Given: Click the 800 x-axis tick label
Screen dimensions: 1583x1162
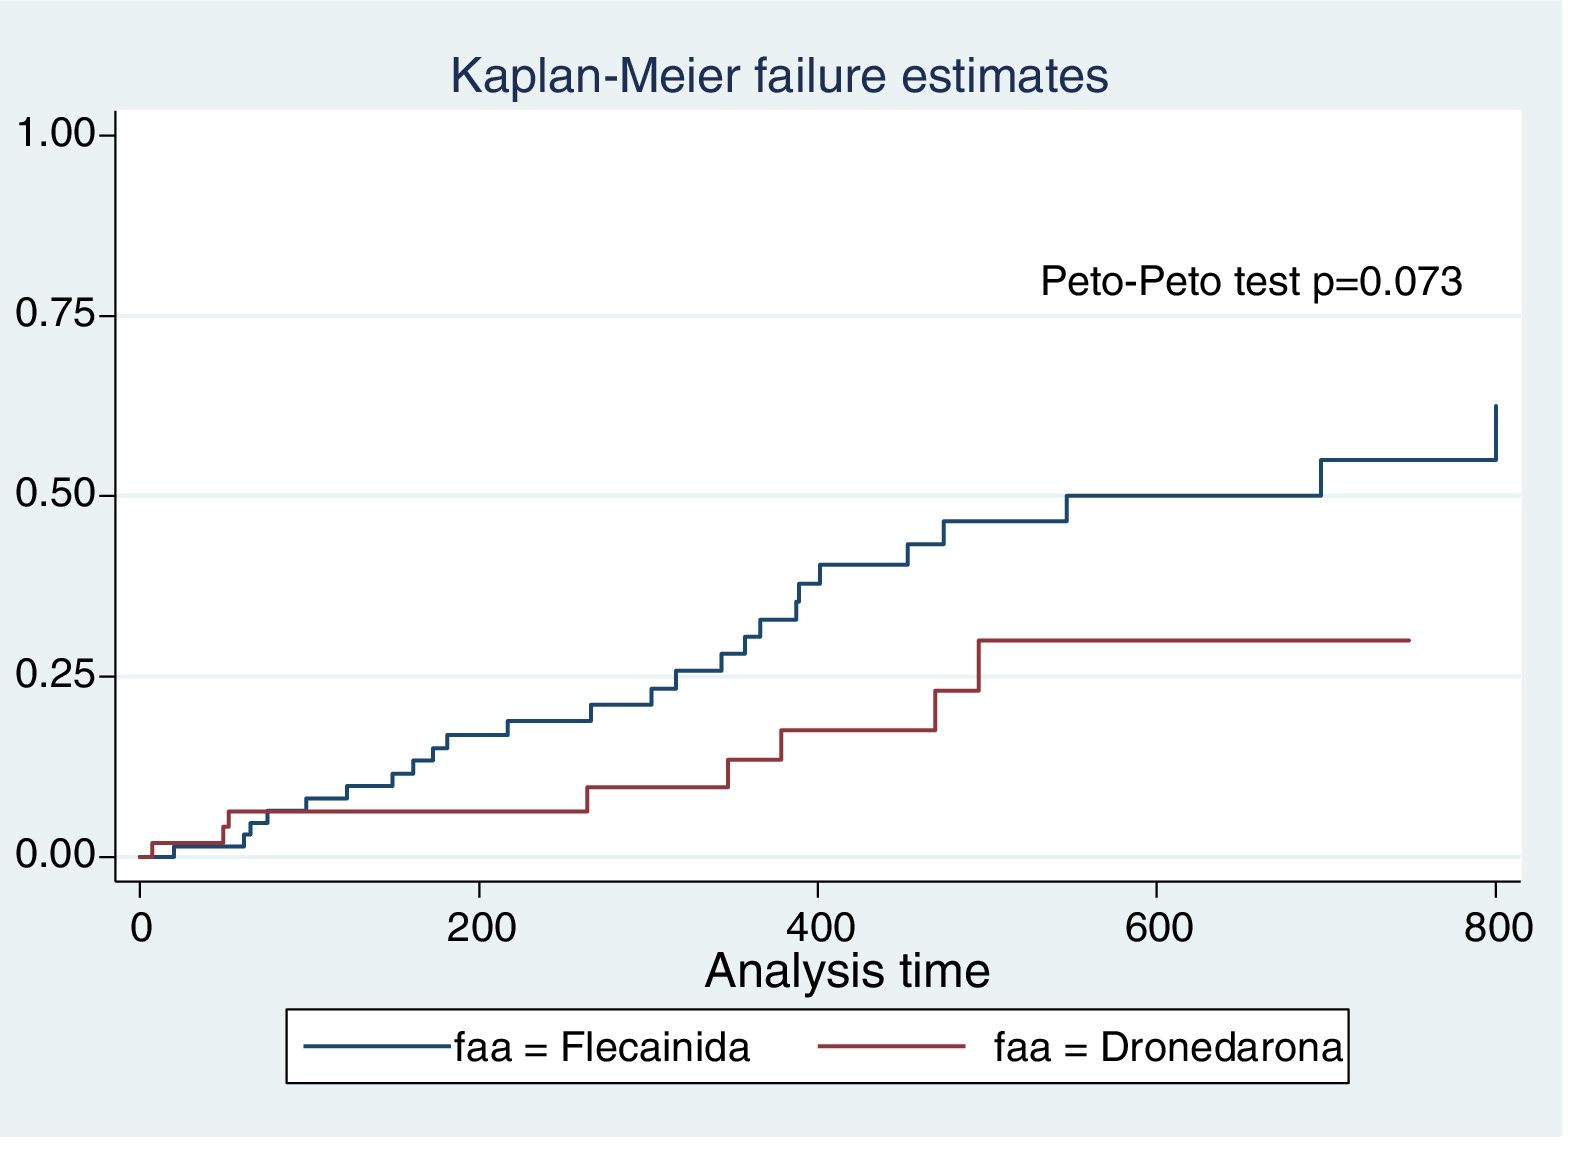Looking at the screenshot, I should click(x=1497, y=928).
